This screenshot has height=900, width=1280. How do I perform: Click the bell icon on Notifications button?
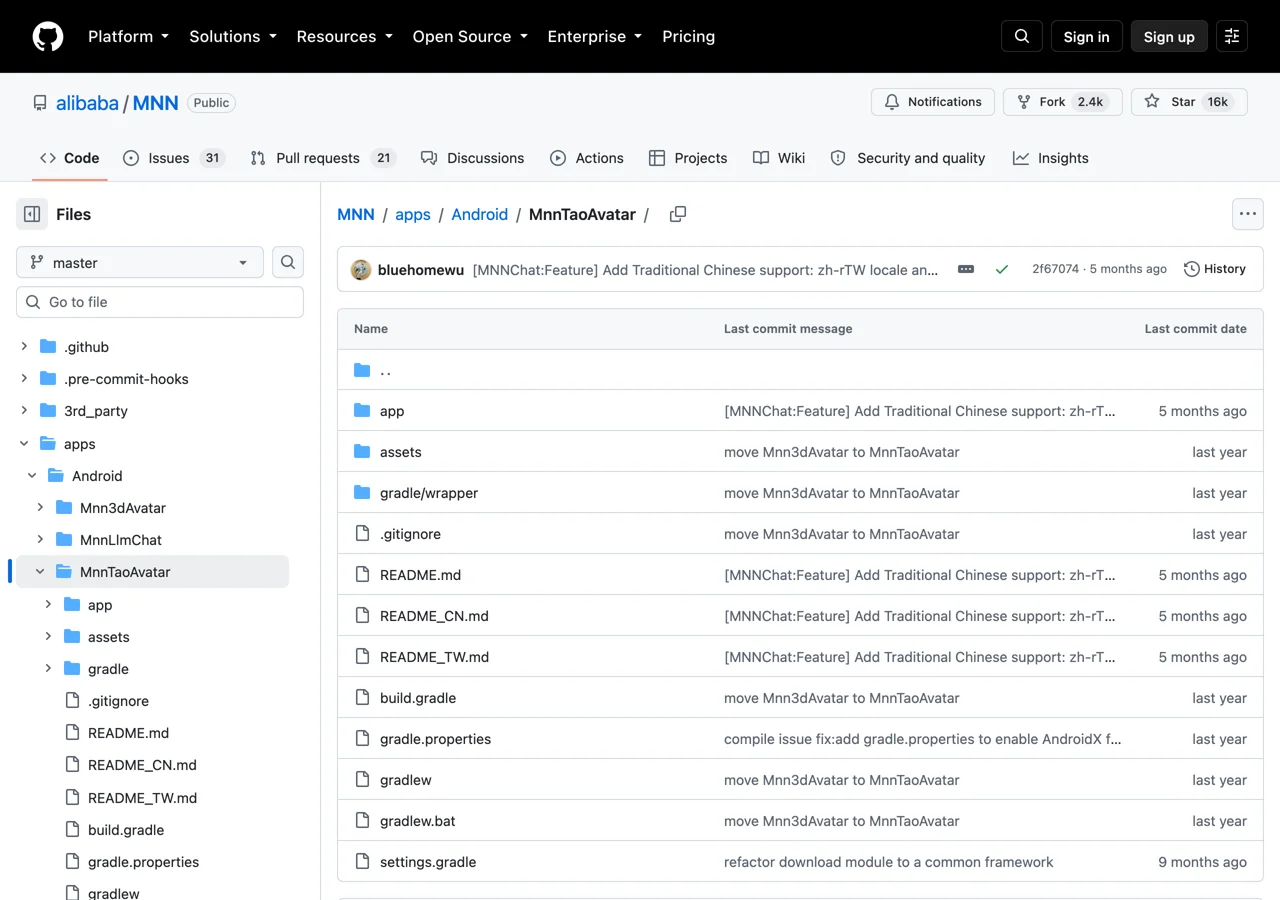coord(892,102)
